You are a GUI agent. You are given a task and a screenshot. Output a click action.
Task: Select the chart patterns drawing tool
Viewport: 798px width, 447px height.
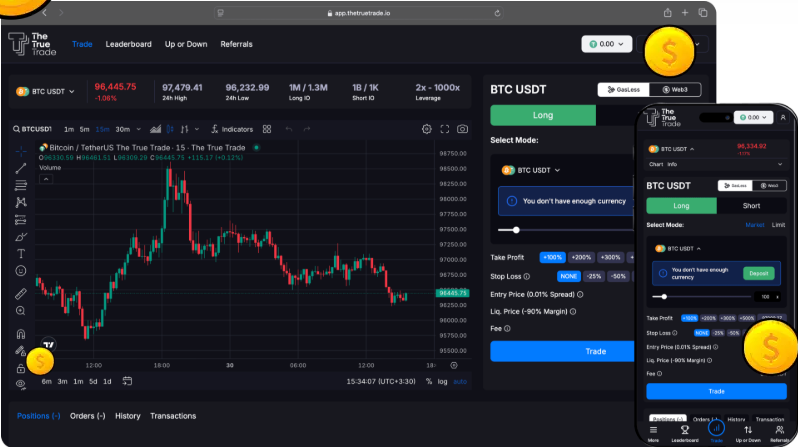click(x=21, y=202)
